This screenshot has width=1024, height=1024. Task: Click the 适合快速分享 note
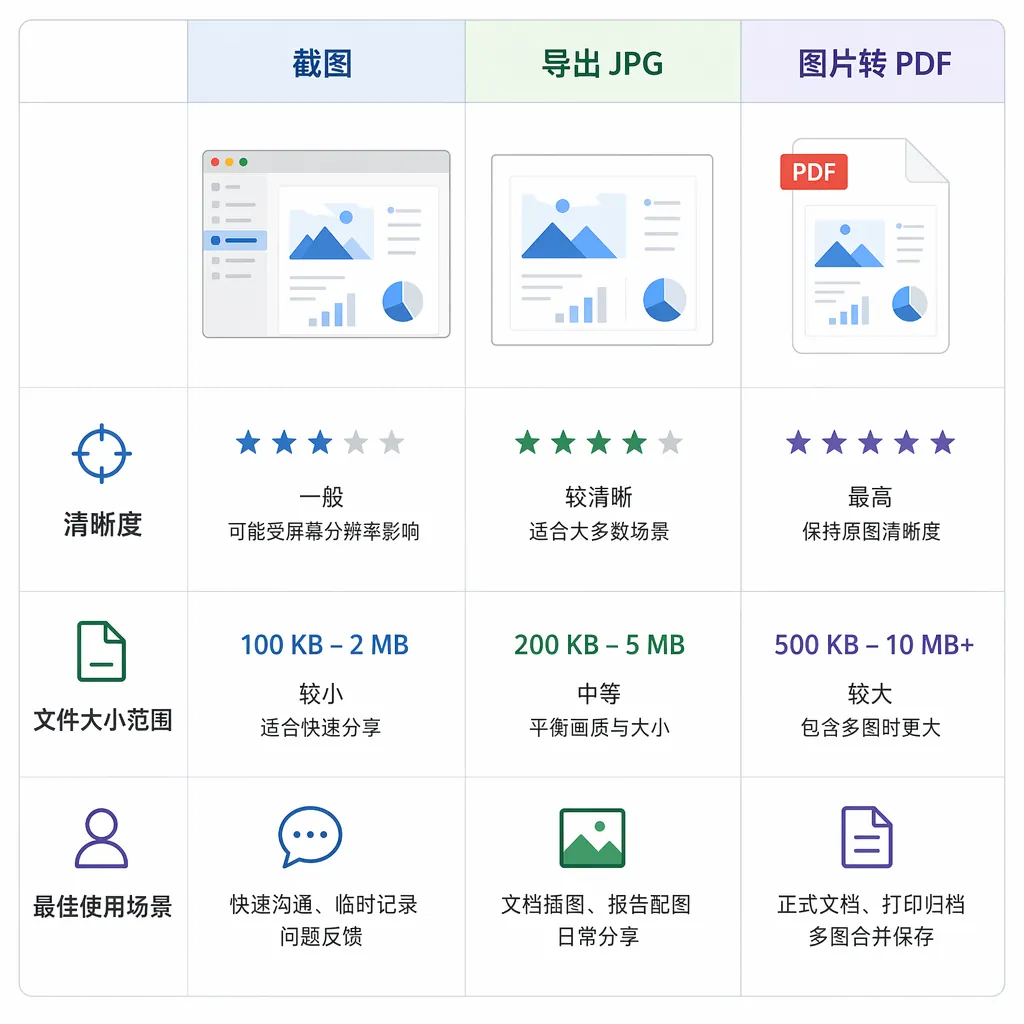tap(321, 727)
